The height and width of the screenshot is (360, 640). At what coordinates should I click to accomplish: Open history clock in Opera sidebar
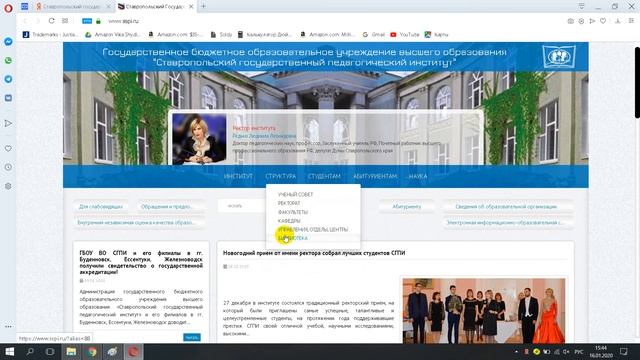click(x=8, y=167)
